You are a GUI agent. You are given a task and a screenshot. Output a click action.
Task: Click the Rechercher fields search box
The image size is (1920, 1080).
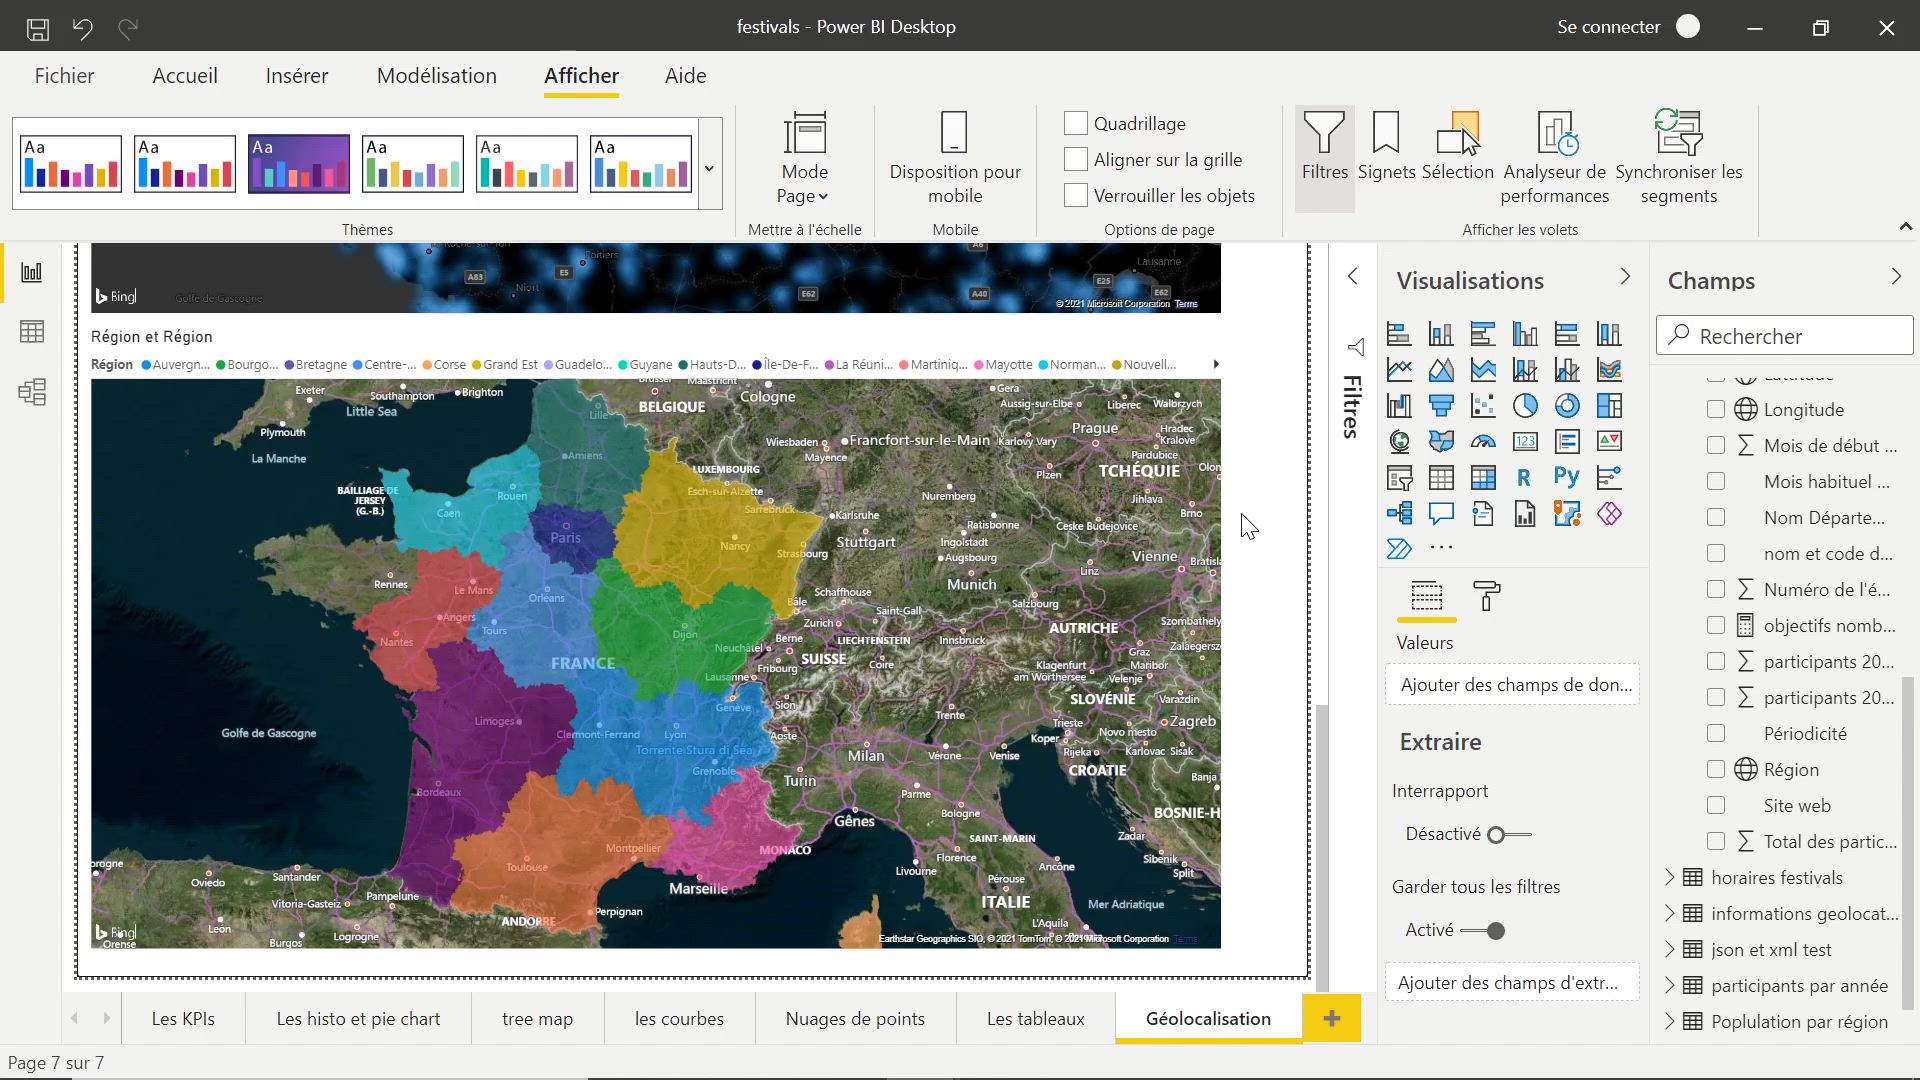1785,336
